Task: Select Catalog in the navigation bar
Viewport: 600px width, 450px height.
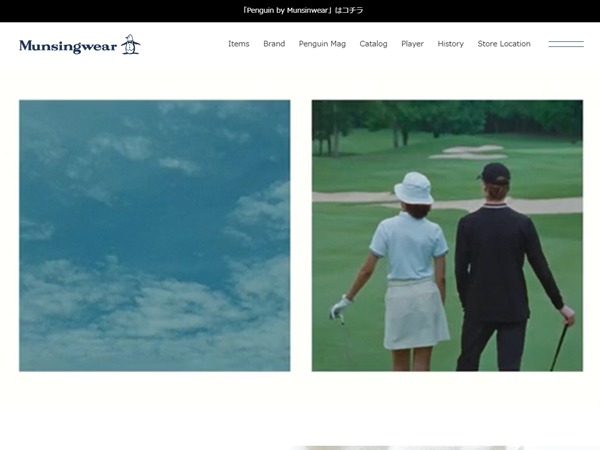Action: point(373,44)
